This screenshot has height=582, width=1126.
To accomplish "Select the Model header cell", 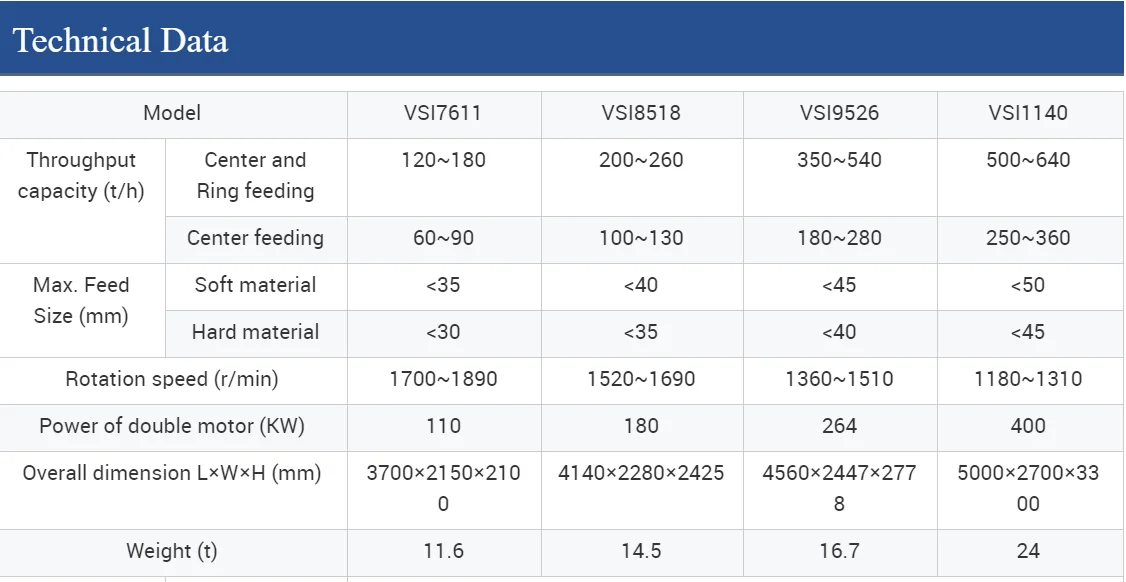I will click(172, 113).
